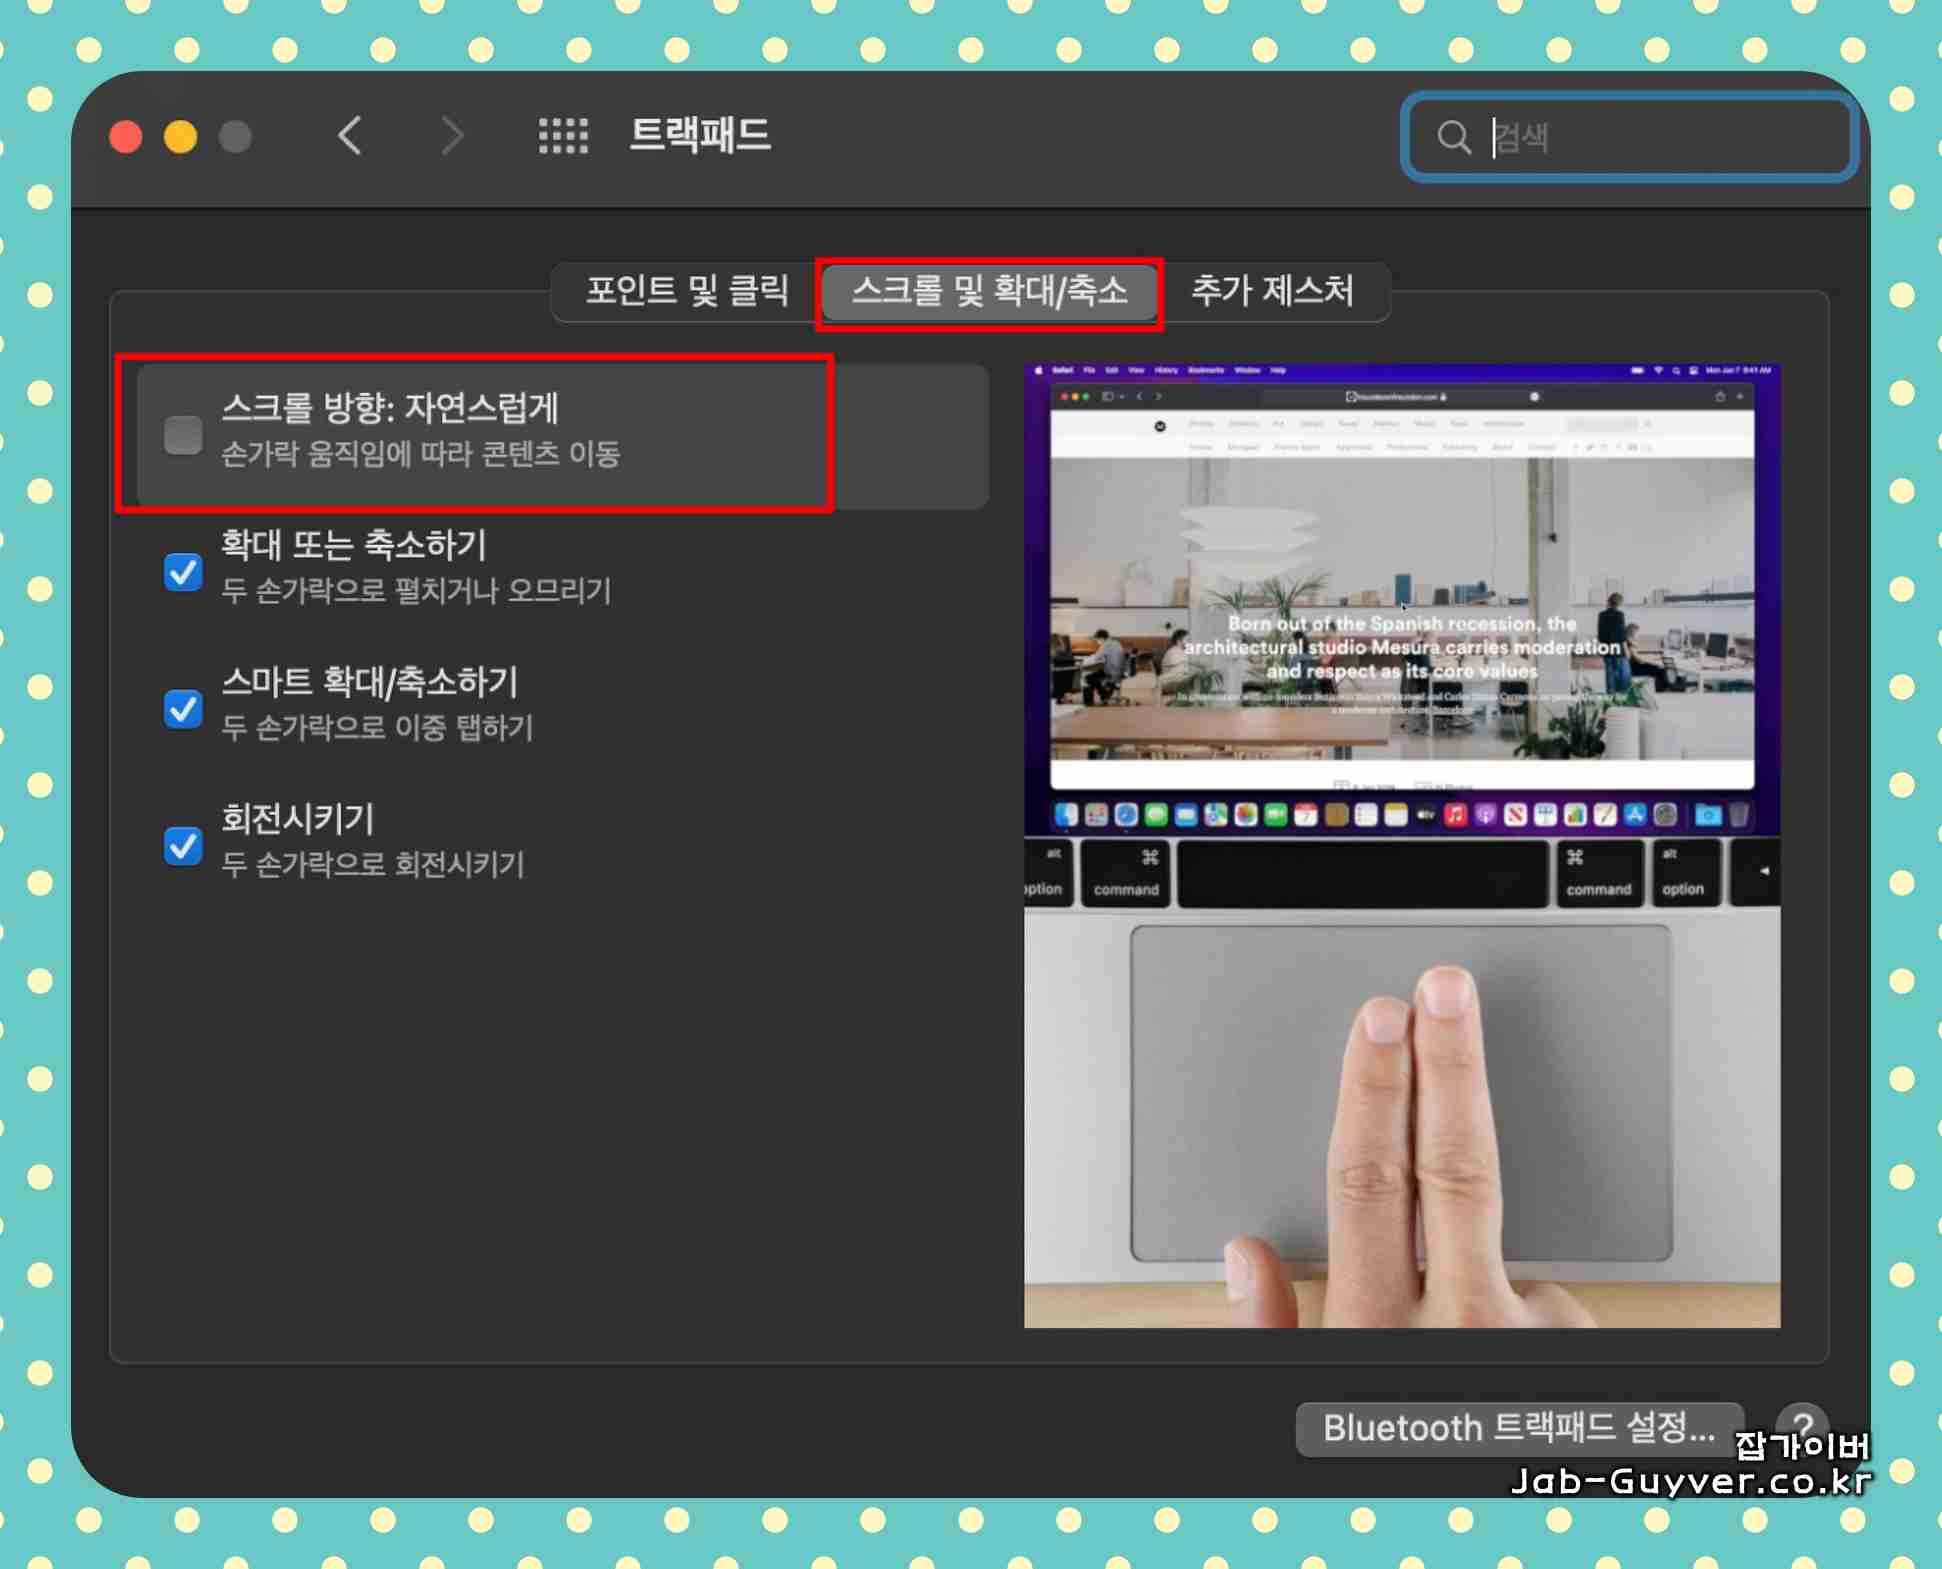
Task: Click the back navigation chevron
Action: coord(350,136)
